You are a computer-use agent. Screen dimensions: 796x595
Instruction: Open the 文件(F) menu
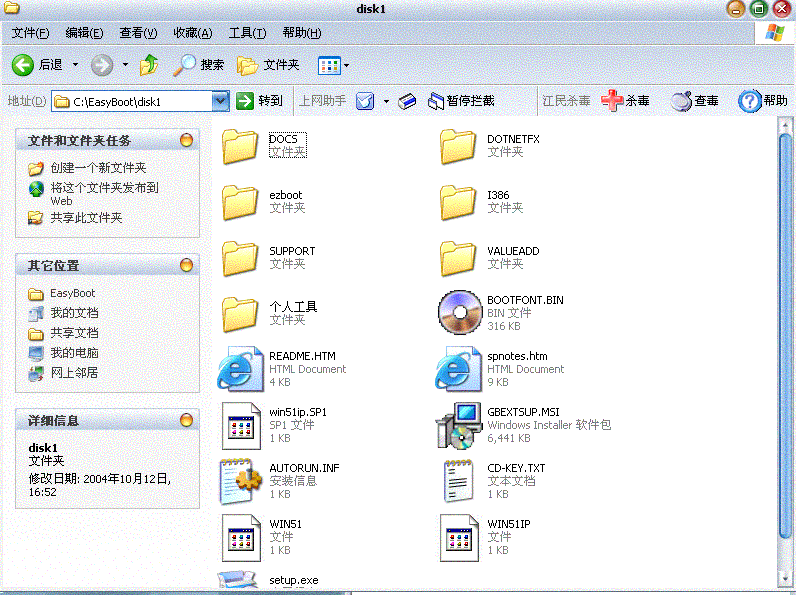click(30, 33)
